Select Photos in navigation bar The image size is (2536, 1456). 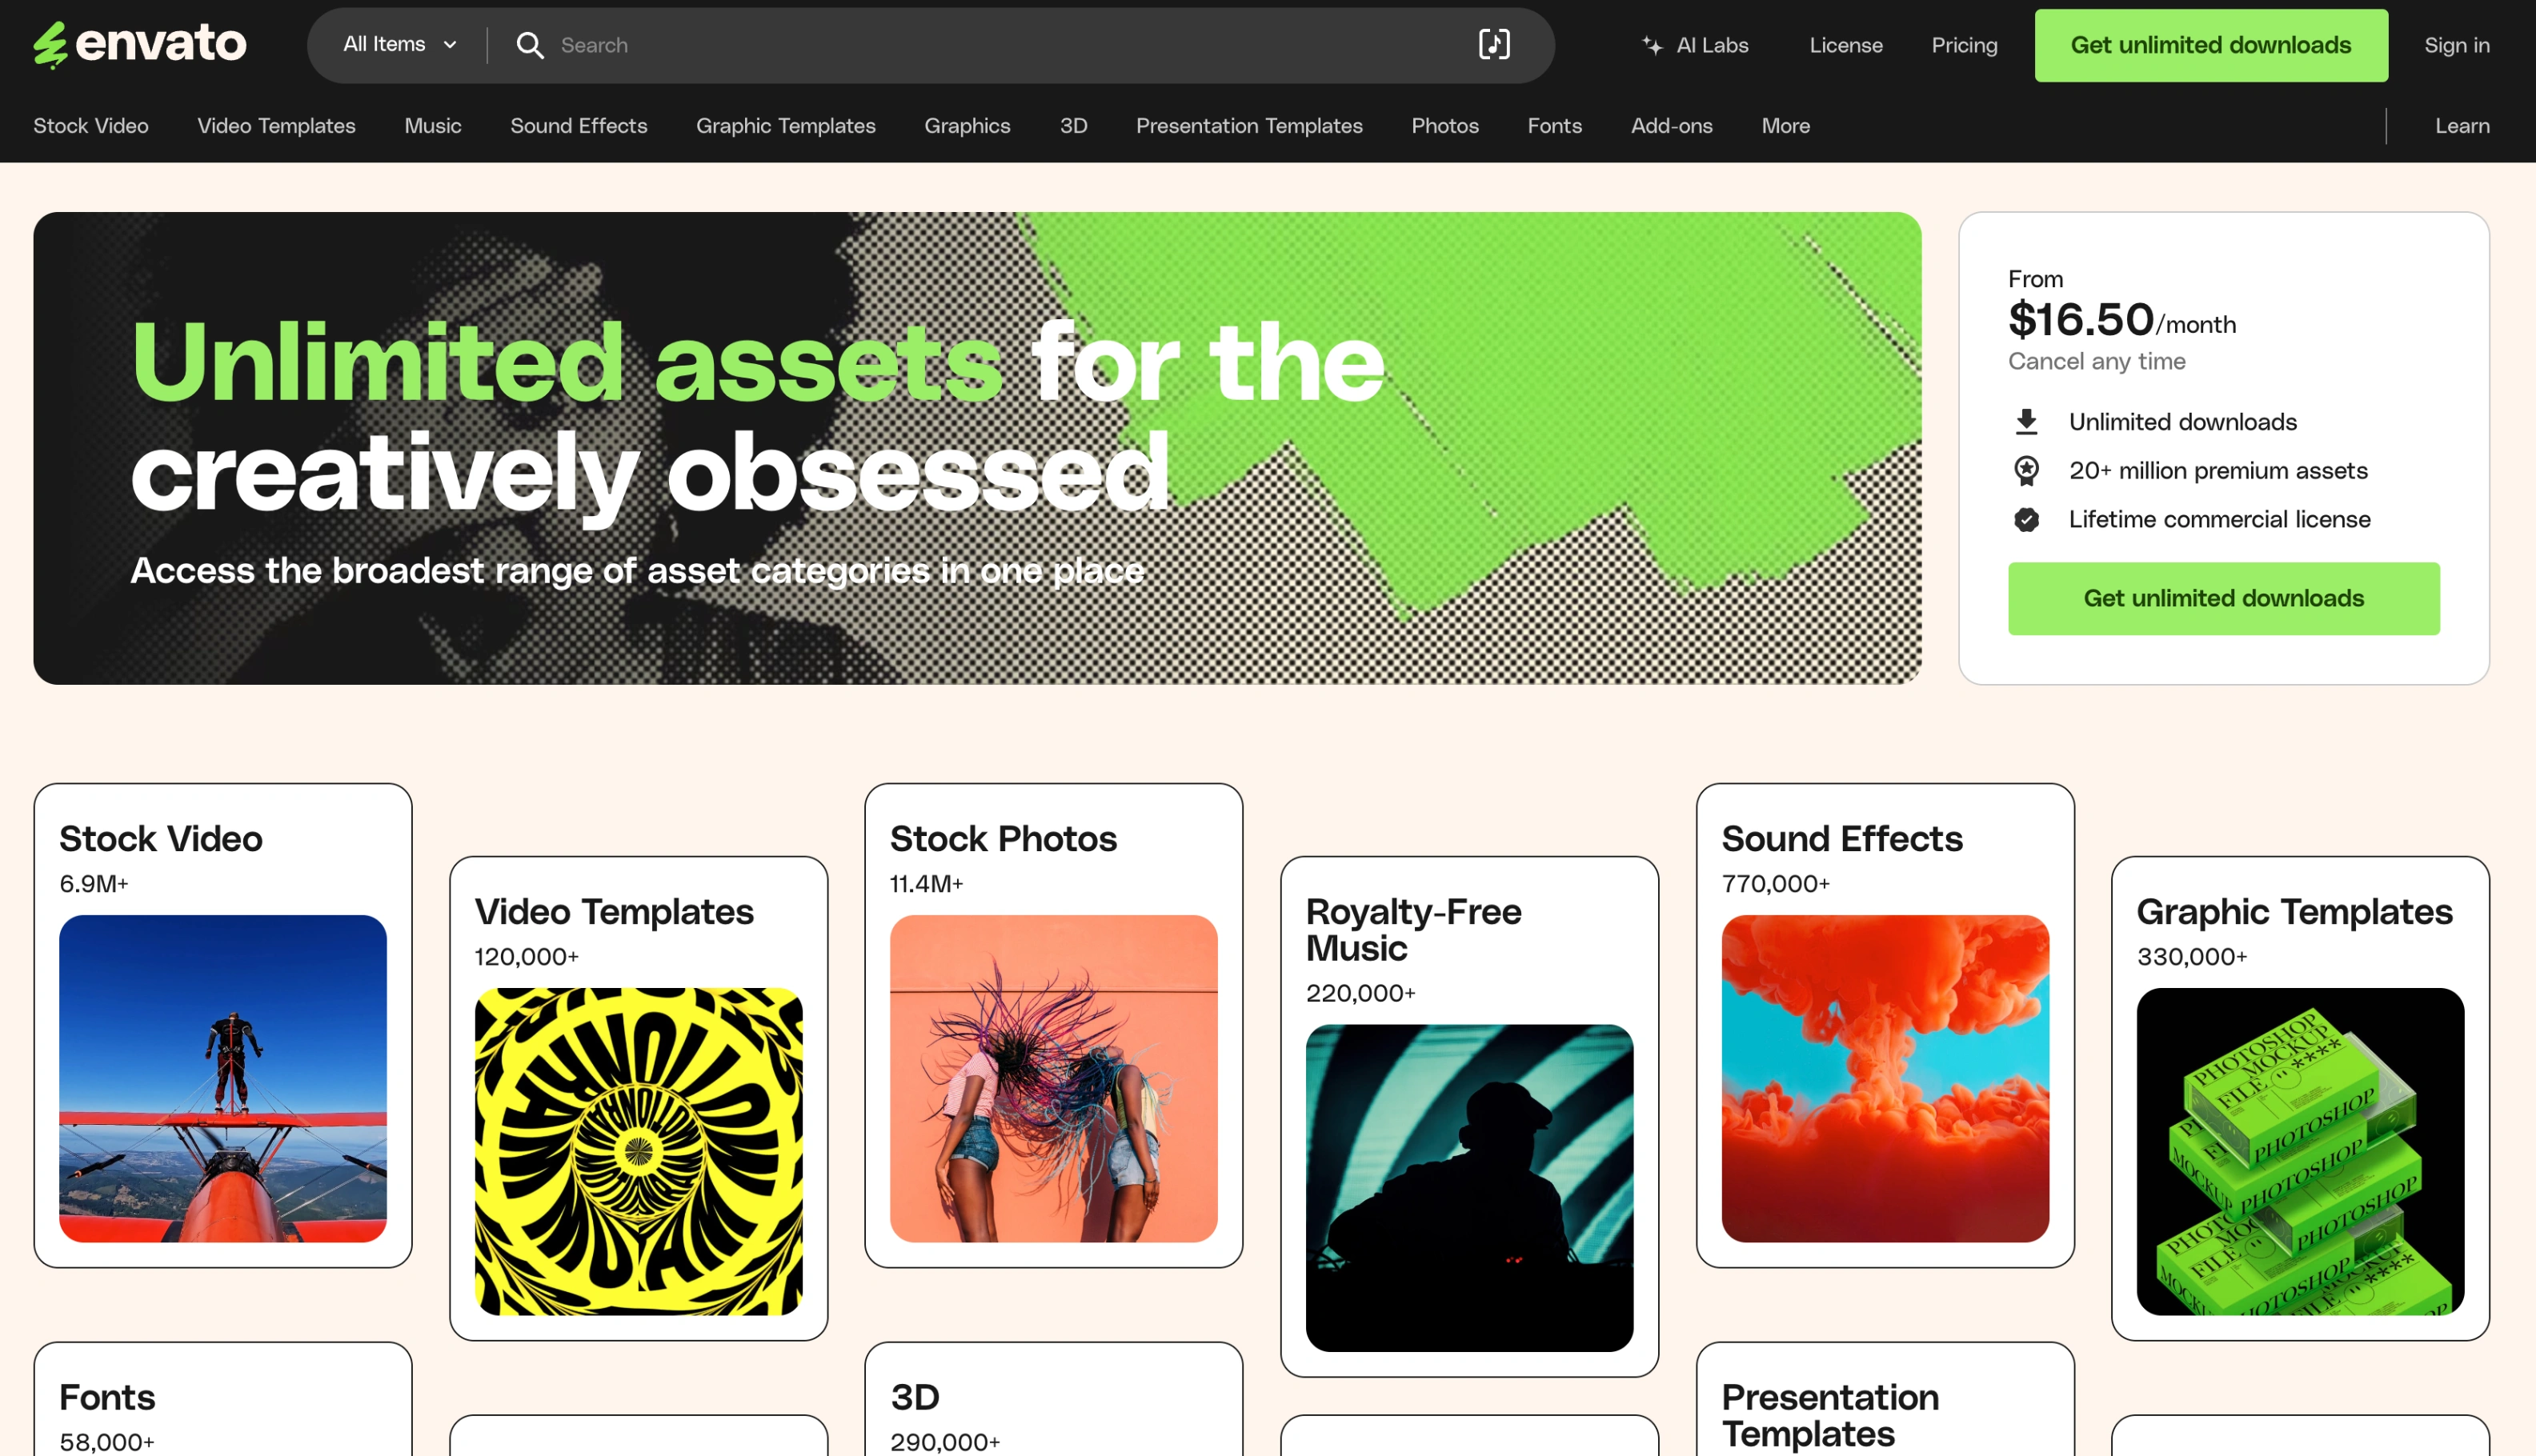click(x=1445, y=126)
